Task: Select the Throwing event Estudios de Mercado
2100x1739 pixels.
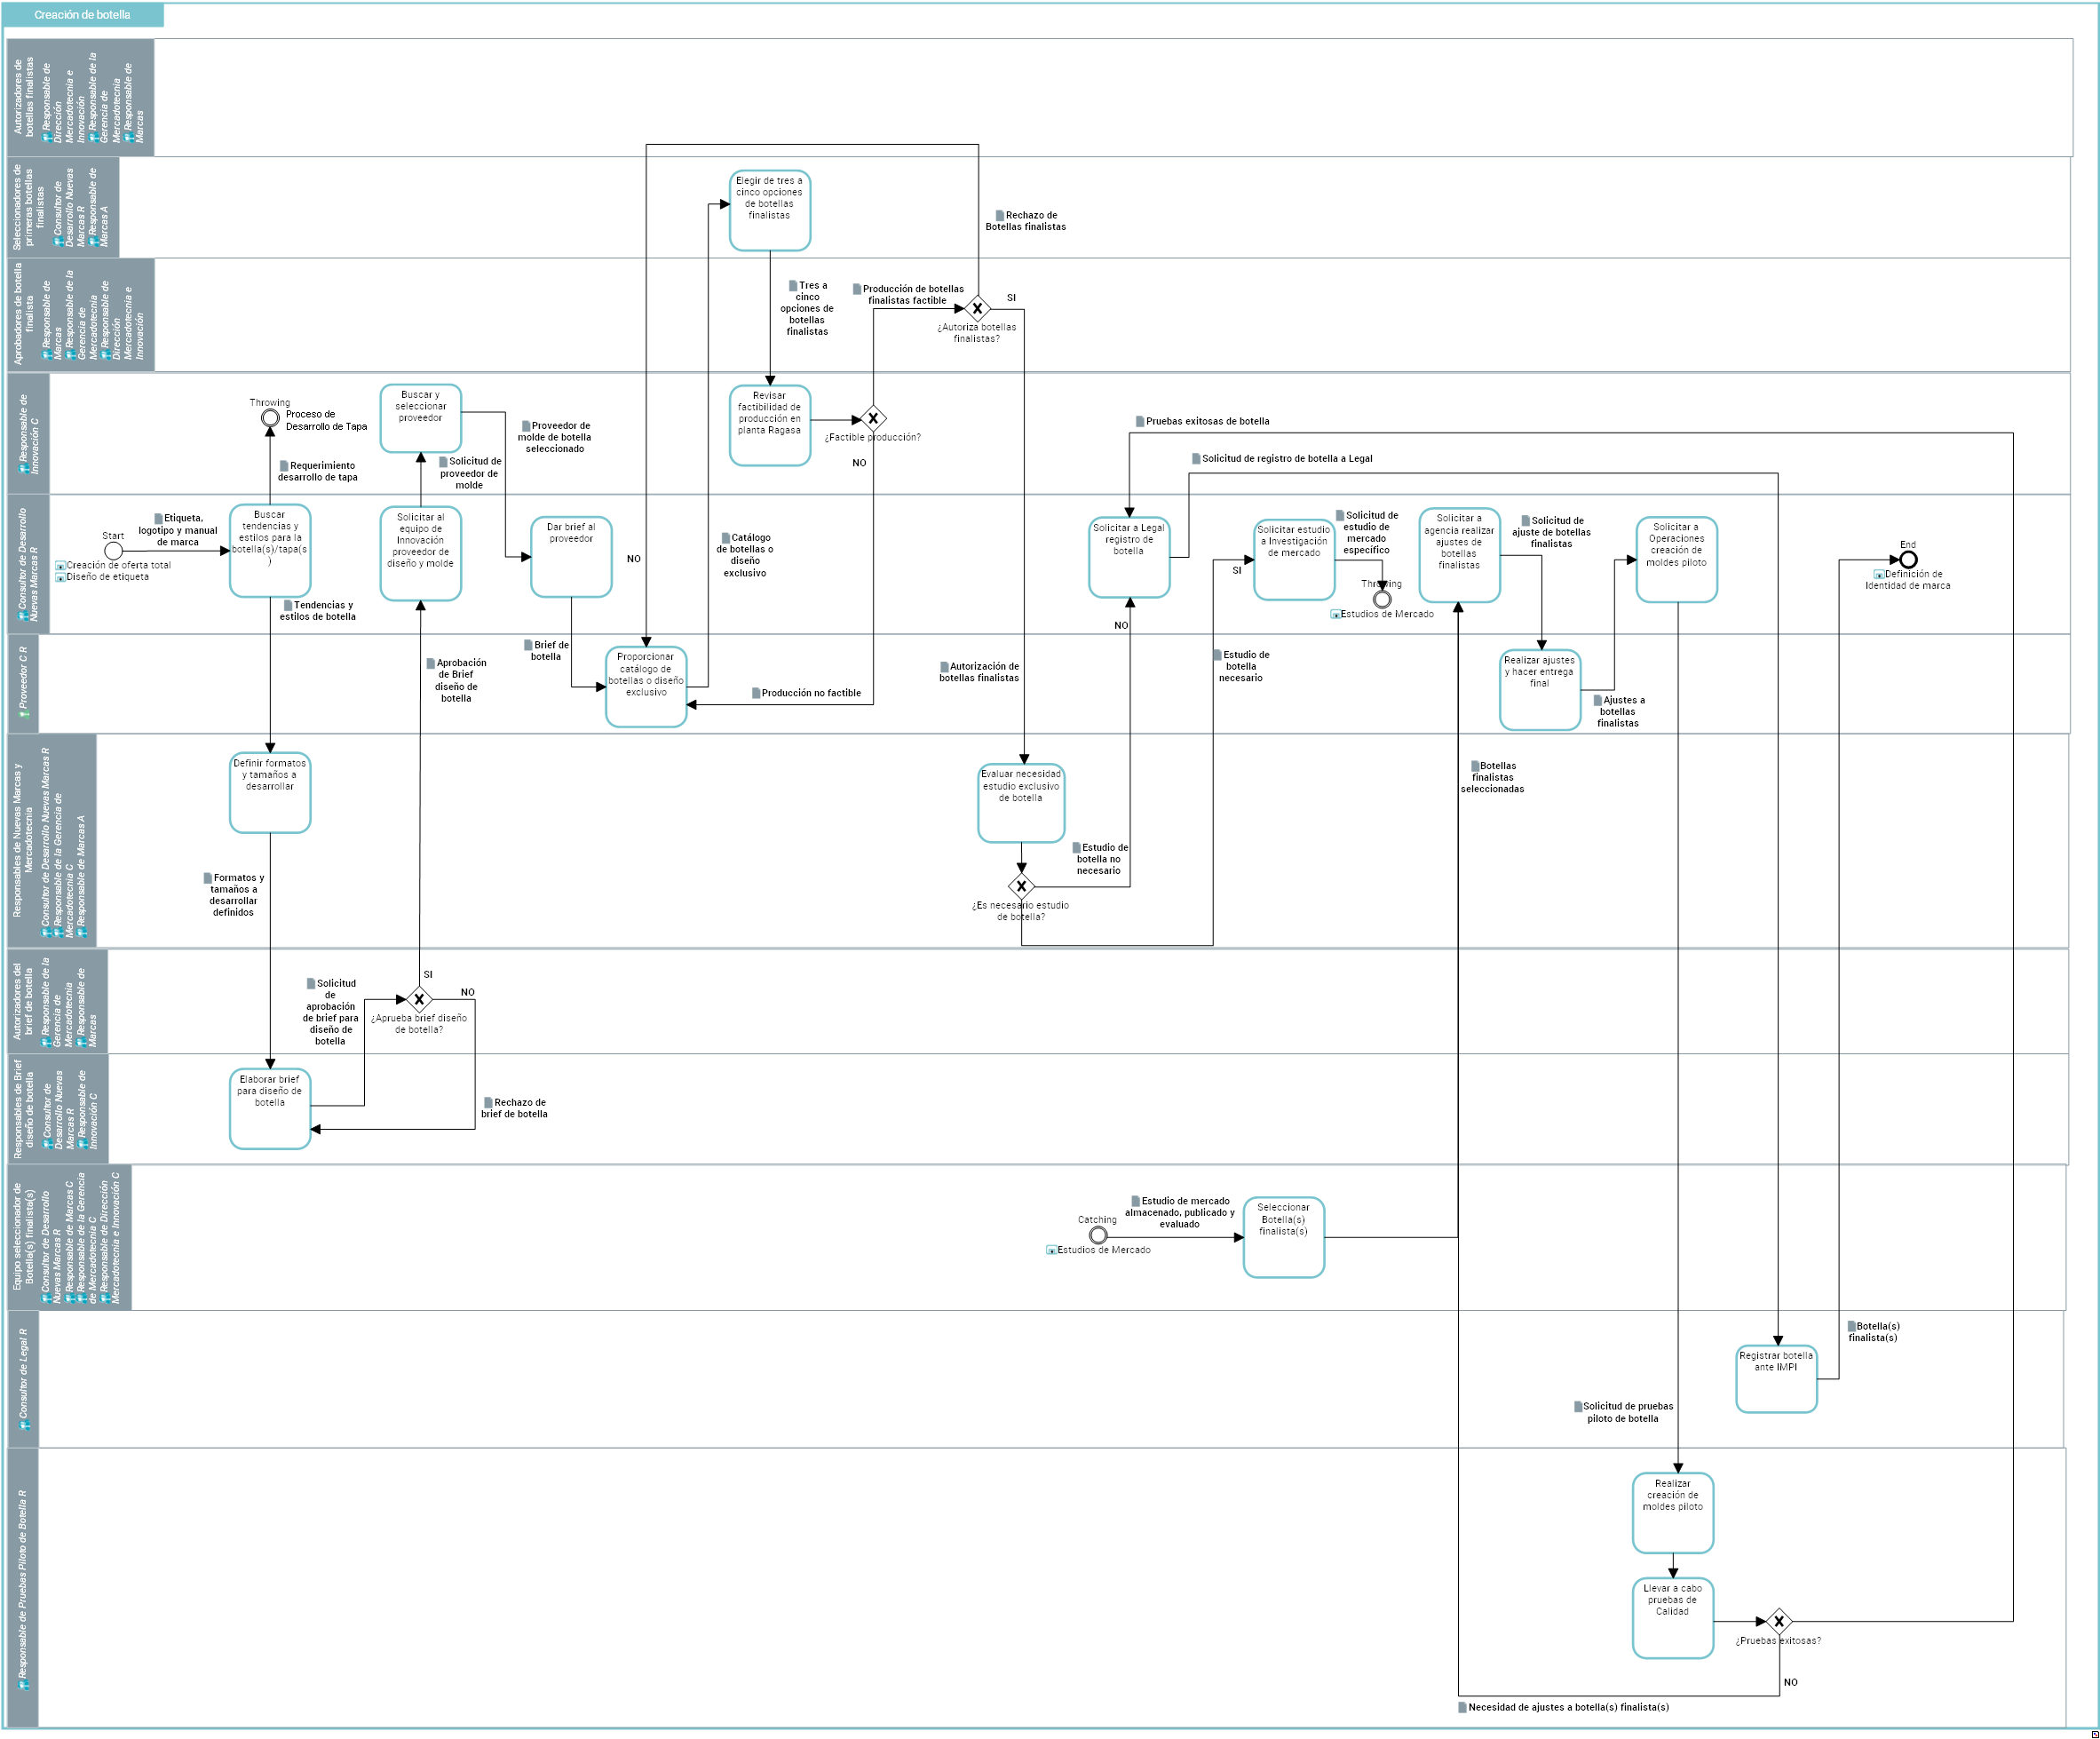Action: [x=1382, y=599]
